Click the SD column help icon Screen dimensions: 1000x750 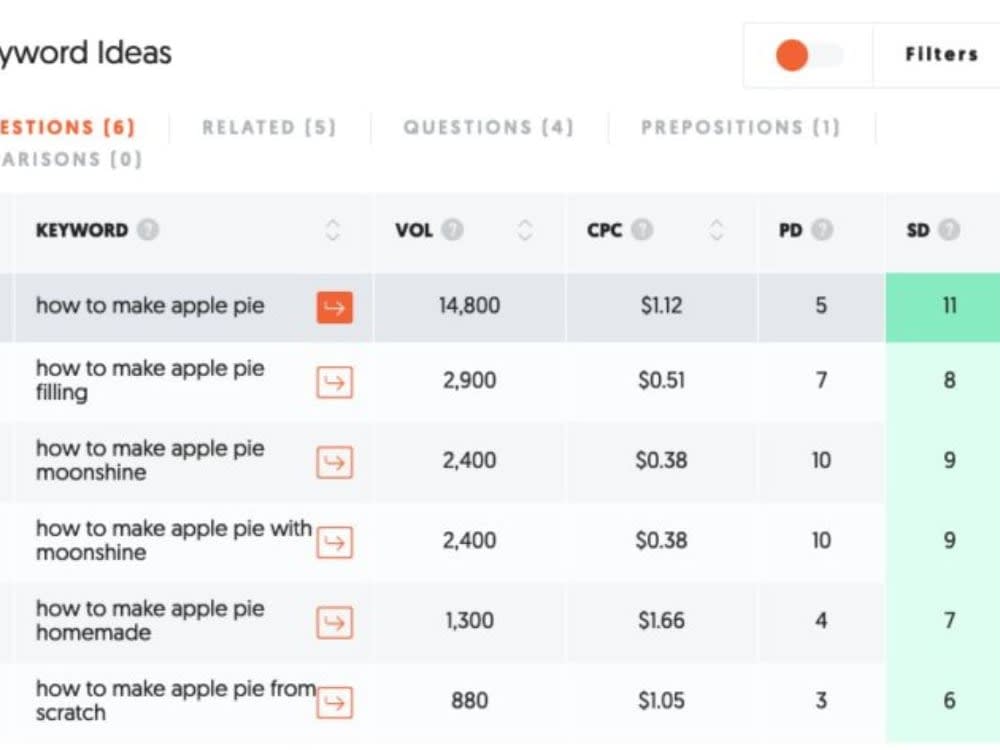tap(949, 230)
